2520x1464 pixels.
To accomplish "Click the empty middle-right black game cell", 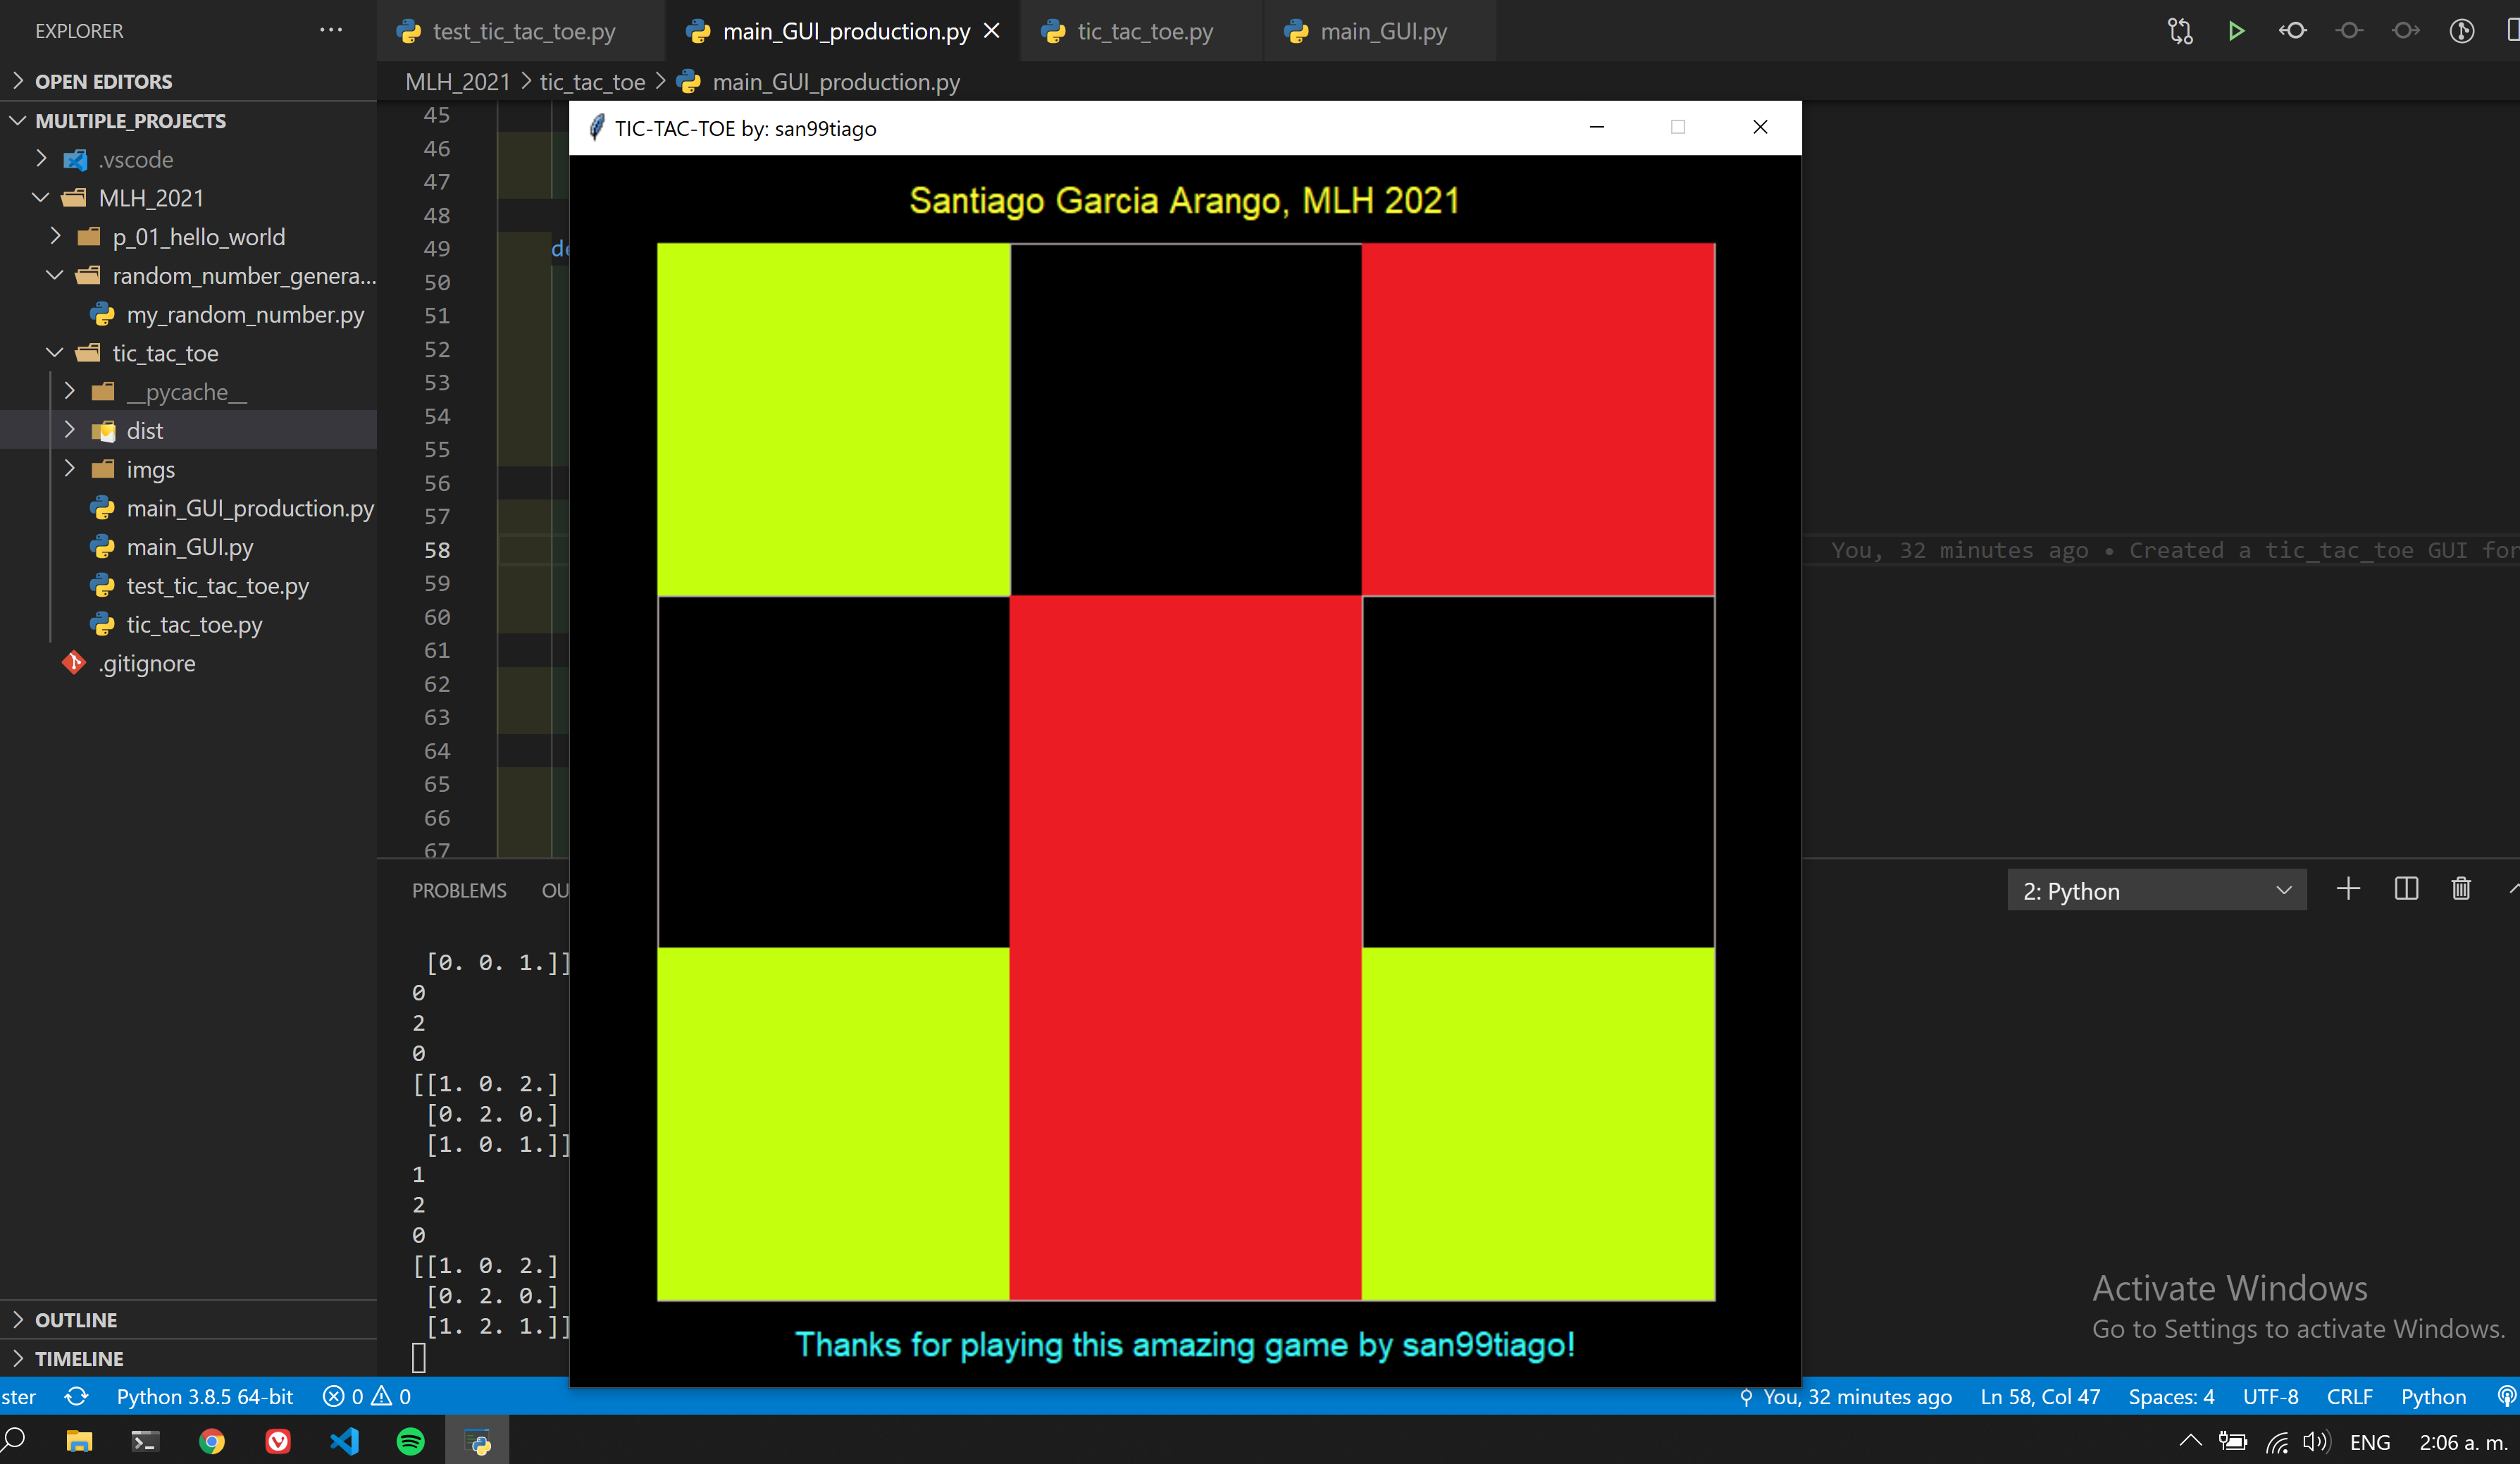I will [x=1538, y=771].
